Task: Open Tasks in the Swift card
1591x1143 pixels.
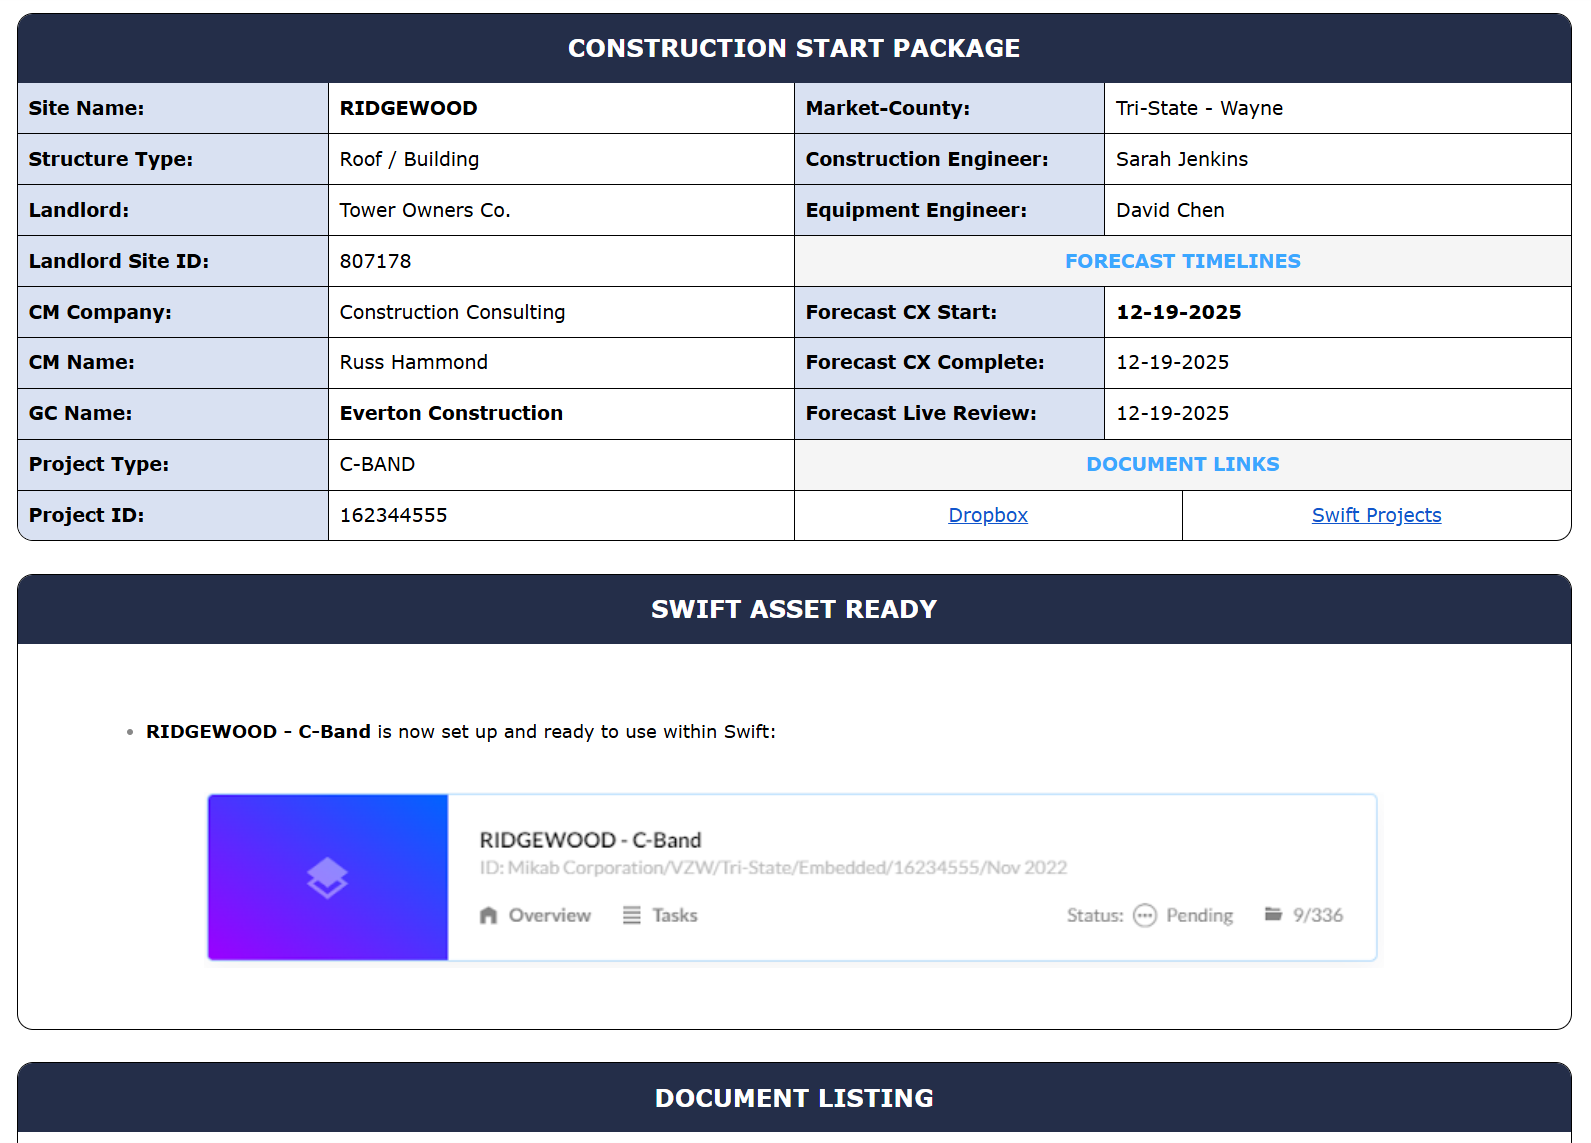Action: tap(675, 915)
